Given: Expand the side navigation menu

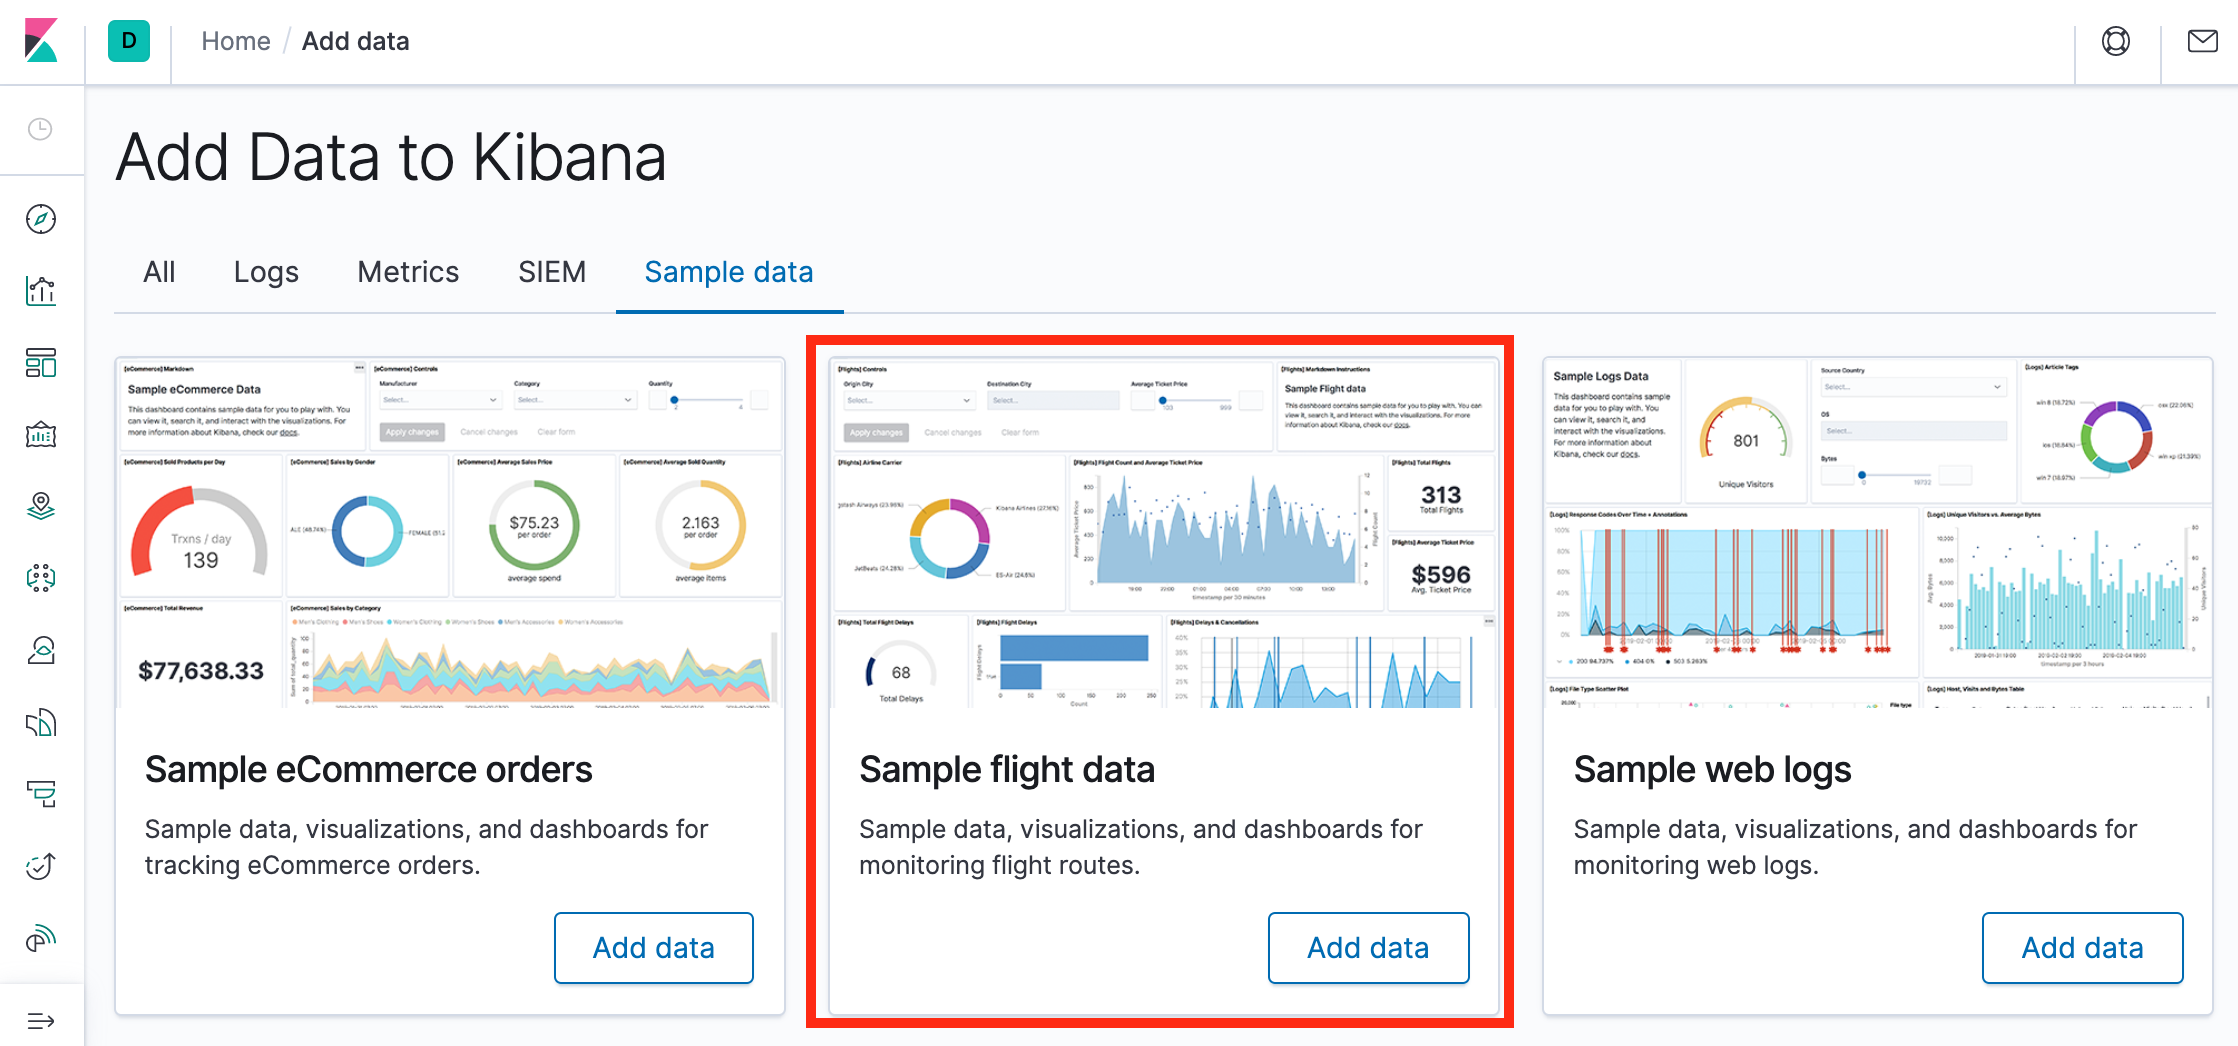Looking at the screenshot, I should tap(41, 1021).
